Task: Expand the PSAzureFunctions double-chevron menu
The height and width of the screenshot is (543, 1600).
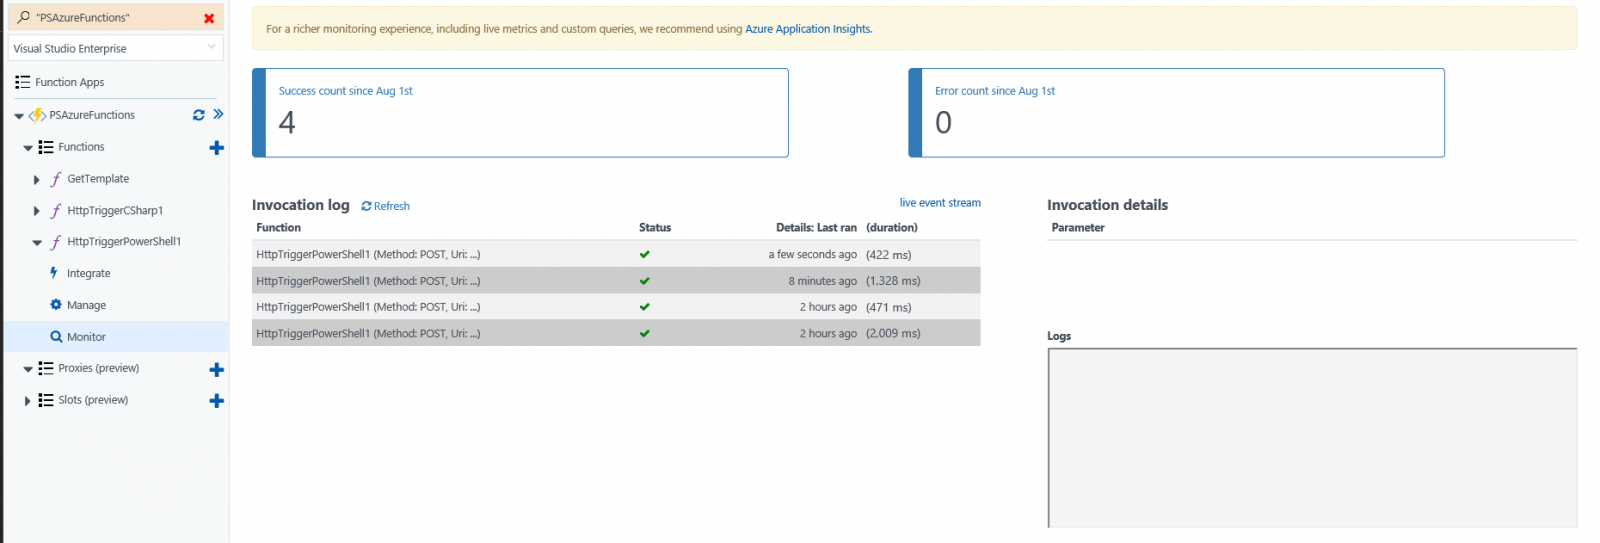Action: click(x=218, y=114)
